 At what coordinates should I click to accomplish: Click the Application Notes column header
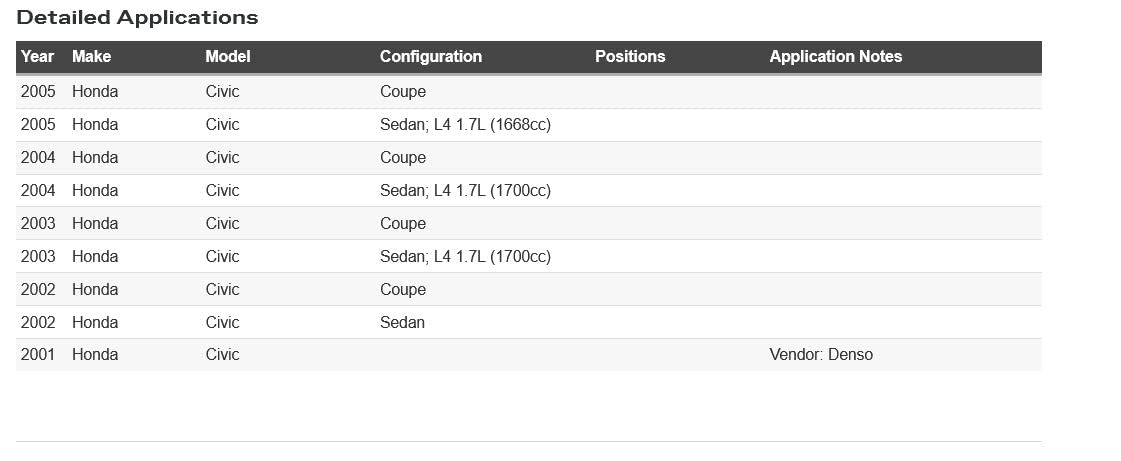pyautogui.click(x=835, y=57)
